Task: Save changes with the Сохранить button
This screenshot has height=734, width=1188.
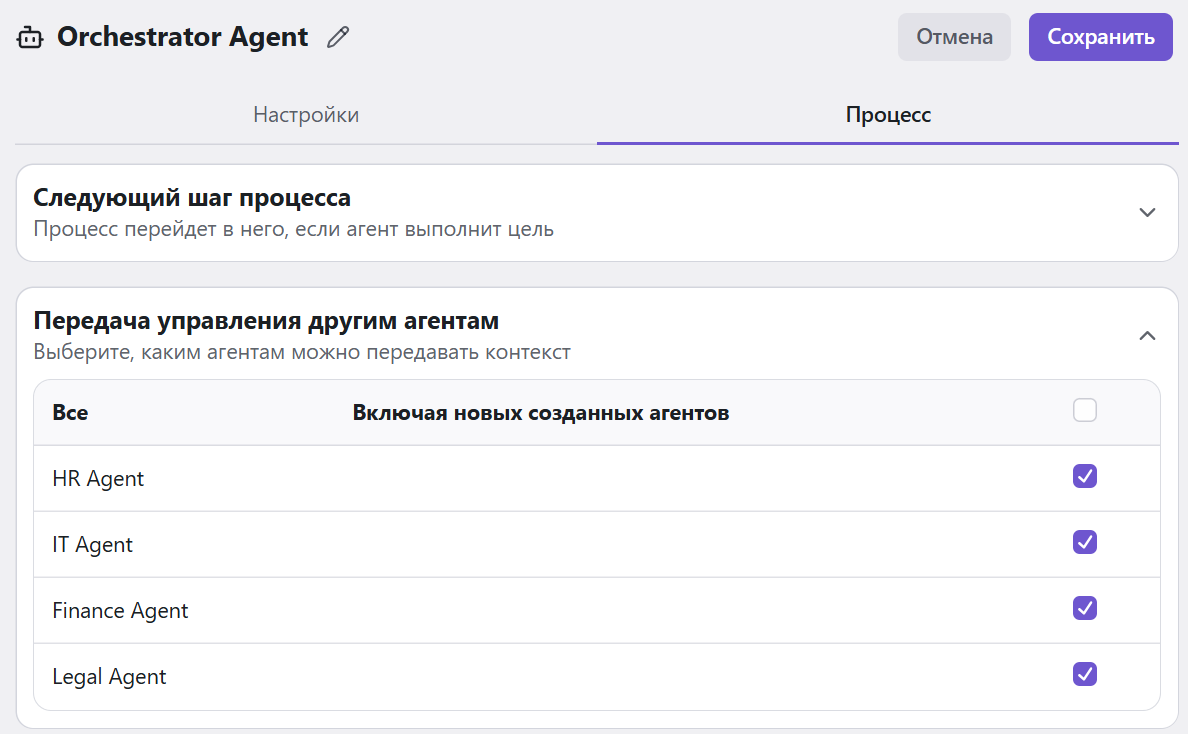Action: pyautogui.click(x=1100, y=37)
